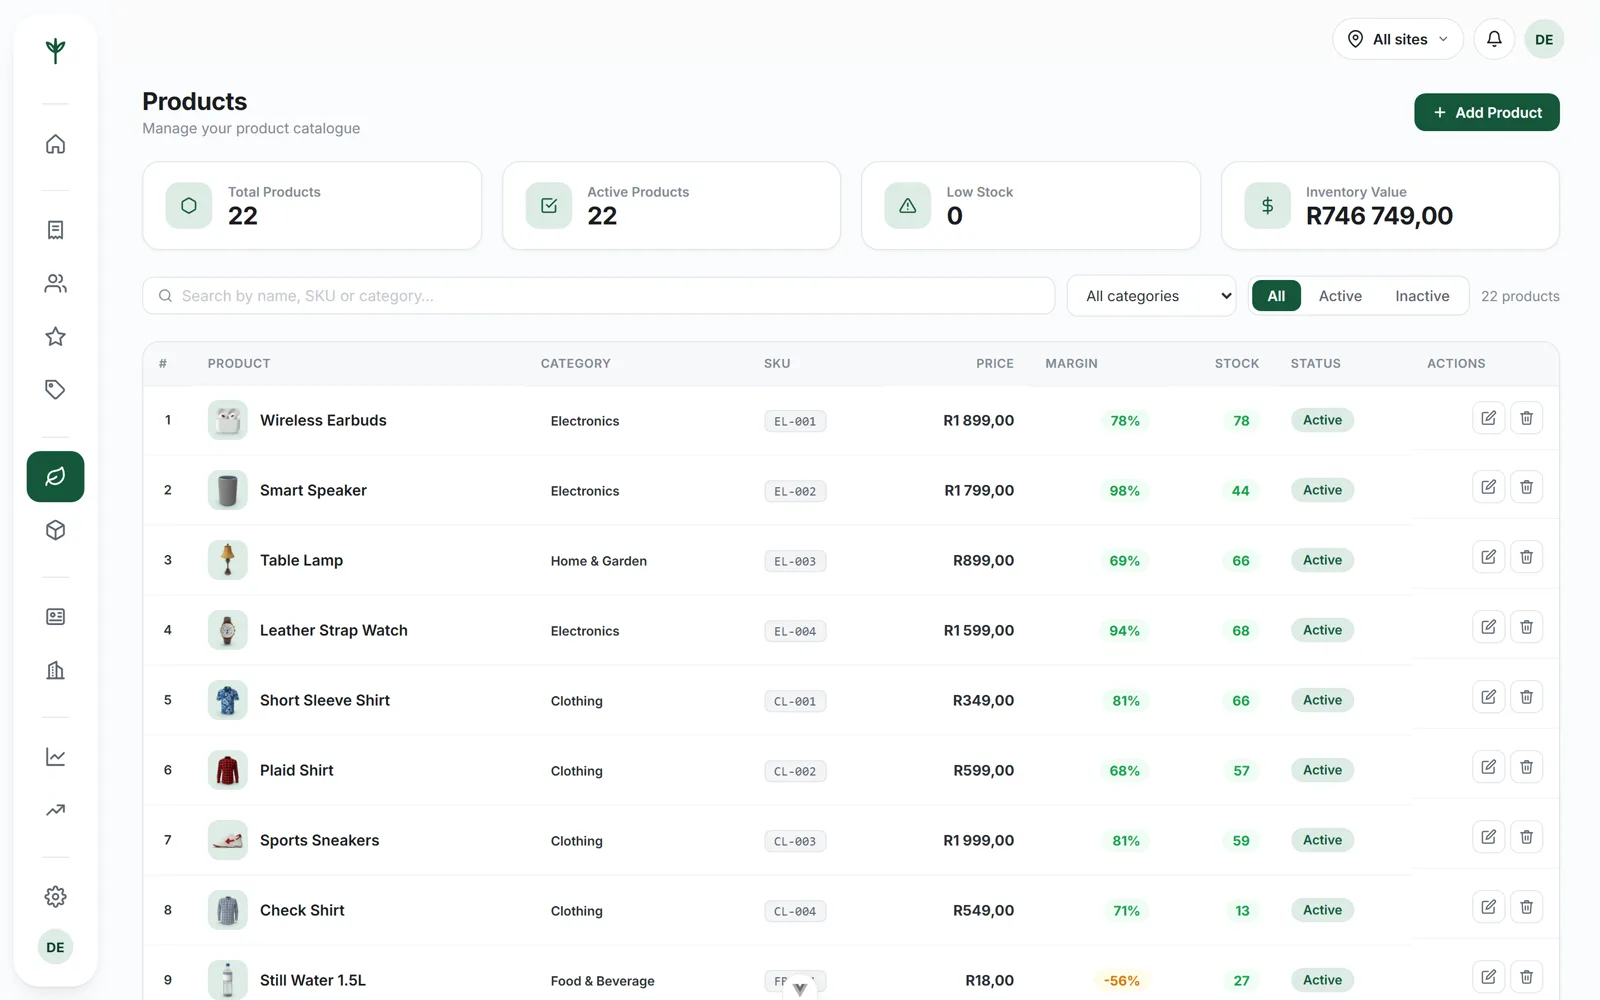Open the box inventory icon in sidebar
The image size is (1600, 1000).
[x=55, y=530]
